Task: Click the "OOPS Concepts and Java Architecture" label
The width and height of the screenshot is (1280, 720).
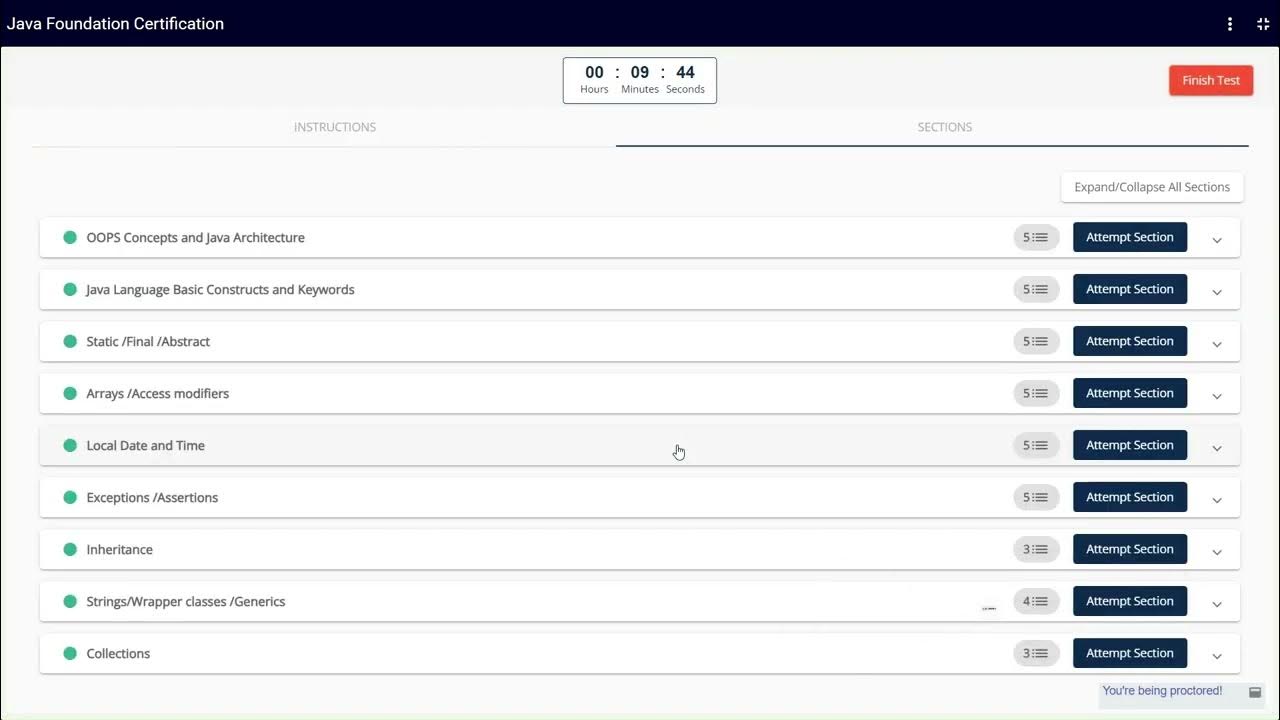Action: click(x=196, y=238)
